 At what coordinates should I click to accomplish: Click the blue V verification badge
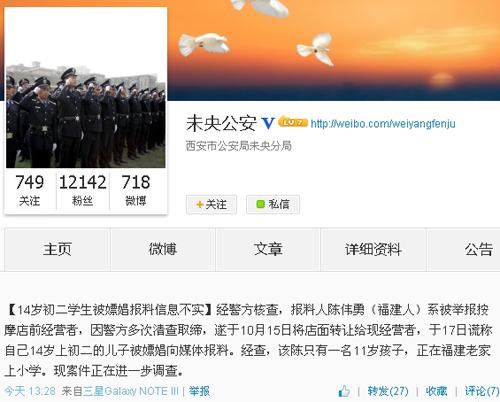[x=268, y=123]
